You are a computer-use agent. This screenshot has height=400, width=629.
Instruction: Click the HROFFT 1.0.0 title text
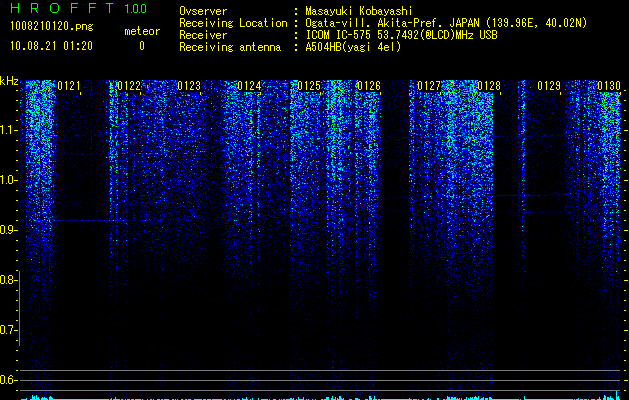[x=79, y=8]
